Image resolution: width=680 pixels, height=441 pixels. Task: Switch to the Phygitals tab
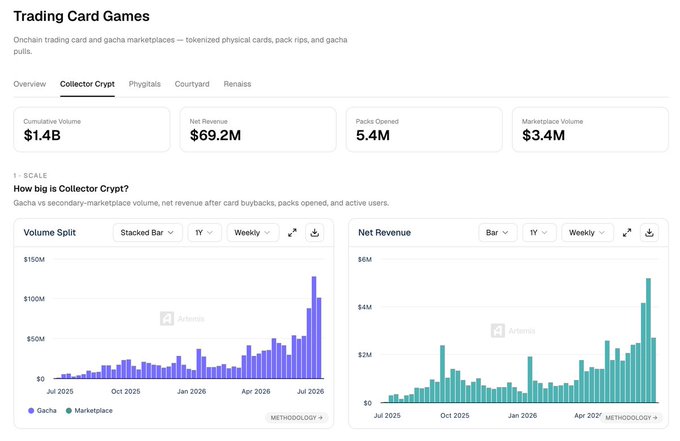pyautogui.click(x=144, y=84)
